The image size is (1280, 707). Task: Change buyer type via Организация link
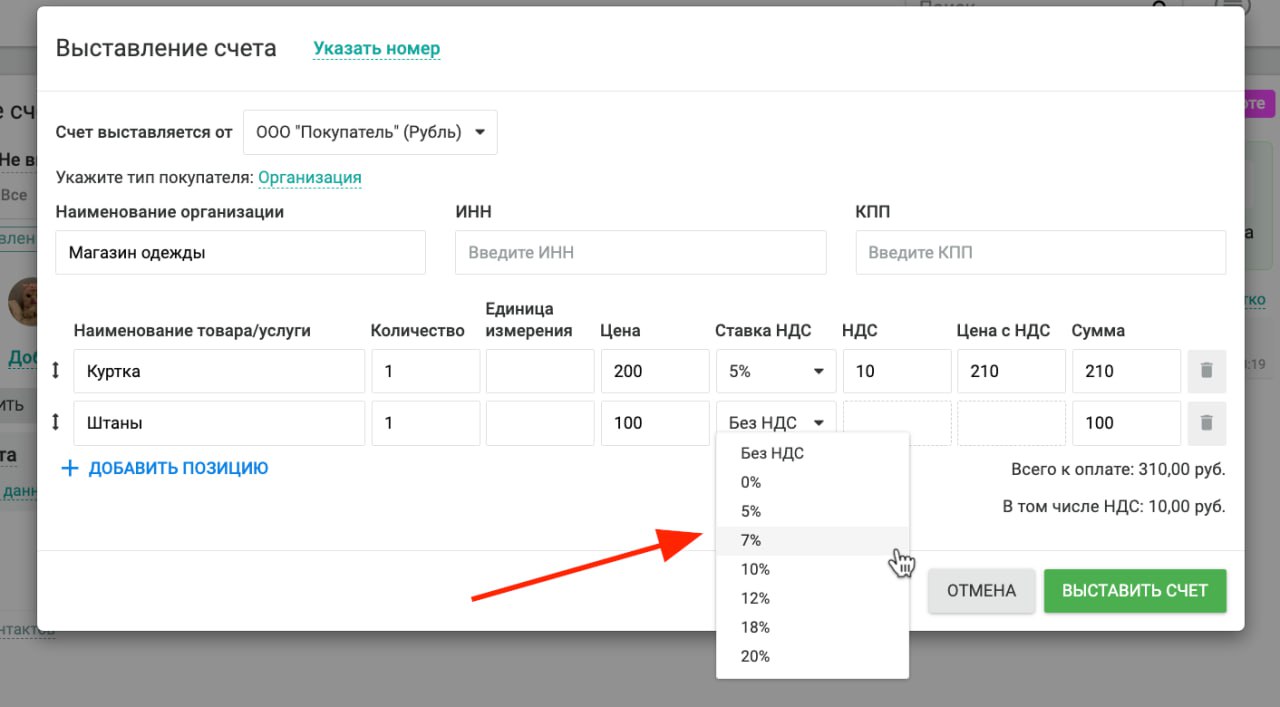pyautogui.click(x=310, y=178)
